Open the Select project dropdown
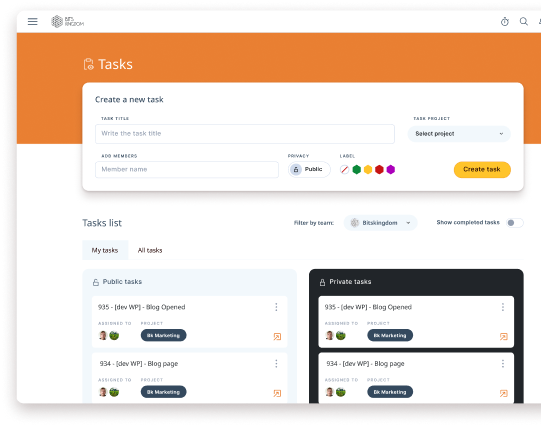This screenshot has height=427, width=541. click(x=459, y=134)
